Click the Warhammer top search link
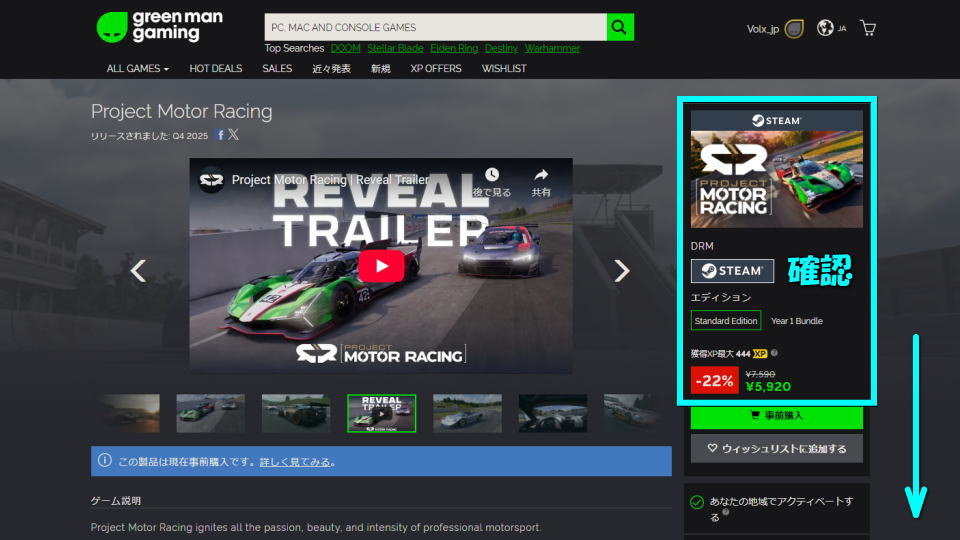Image resolution: width=960 pixels, height=540 pixels. (552, 48)
